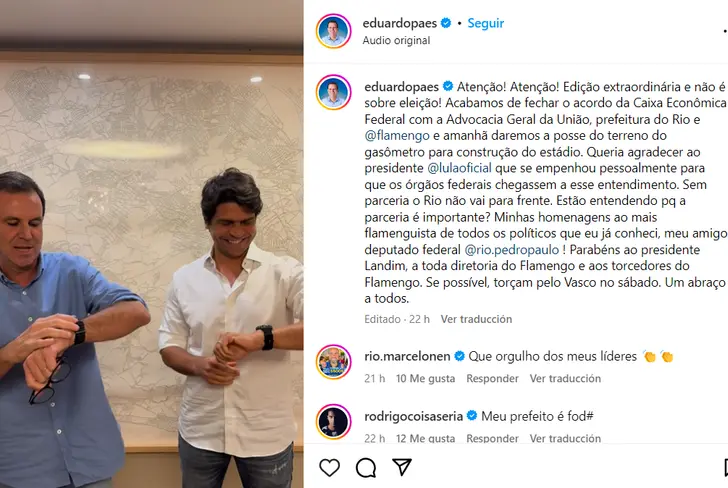Reply to rio.marcelonen's comment
Image resolution: width=728 pixels, height=488 pixels.
click(x=492, y=378)
